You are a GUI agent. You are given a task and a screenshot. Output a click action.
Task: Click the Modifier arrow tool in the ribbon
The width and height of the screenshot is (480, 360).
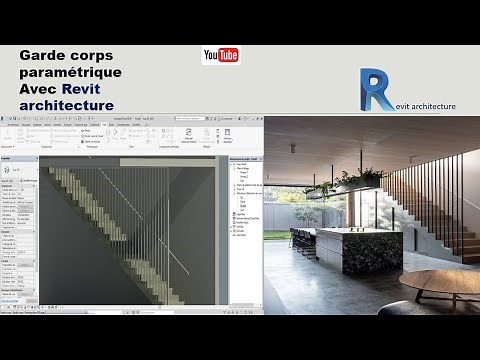(x=7, y=134)
